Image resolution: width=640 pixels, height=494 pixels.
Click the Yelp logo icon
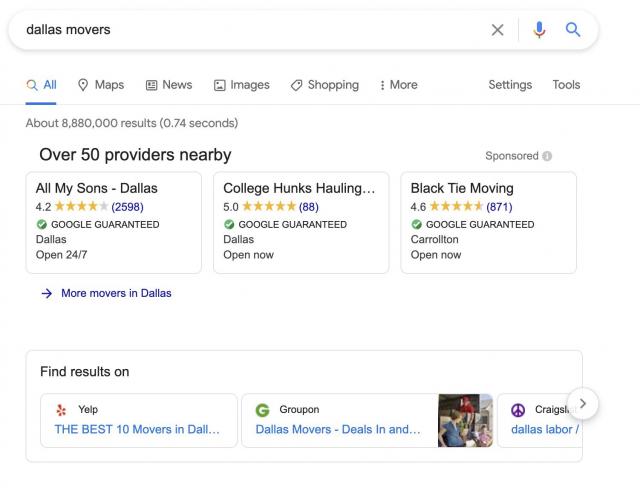(x=61, y=410)
